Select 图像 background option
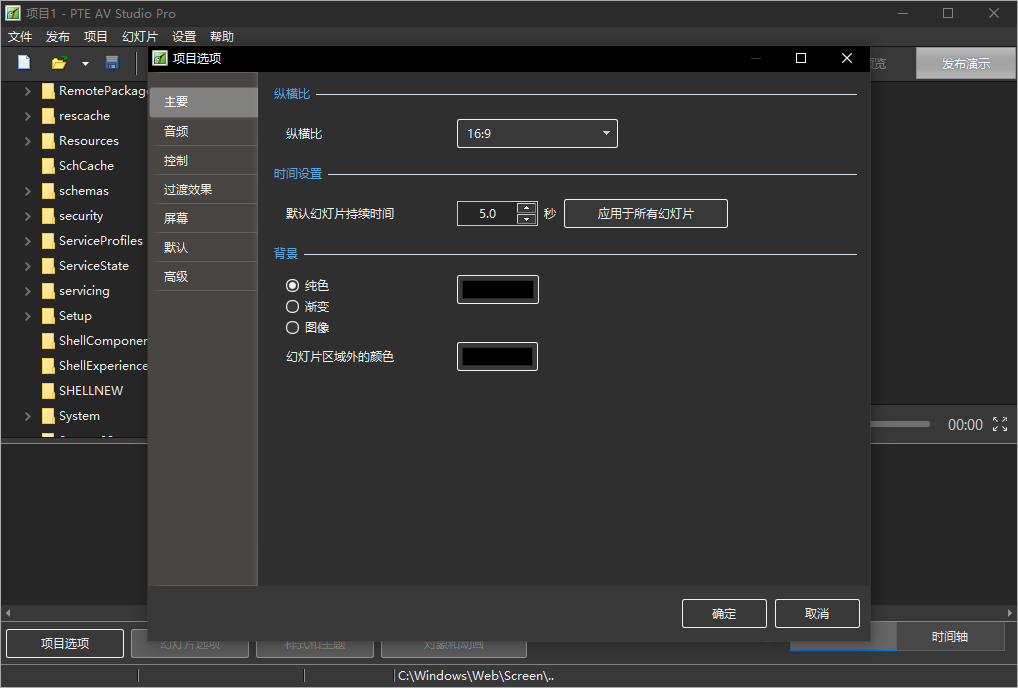The width and height of the screenshot is (1018, 688). click(291, 327)
